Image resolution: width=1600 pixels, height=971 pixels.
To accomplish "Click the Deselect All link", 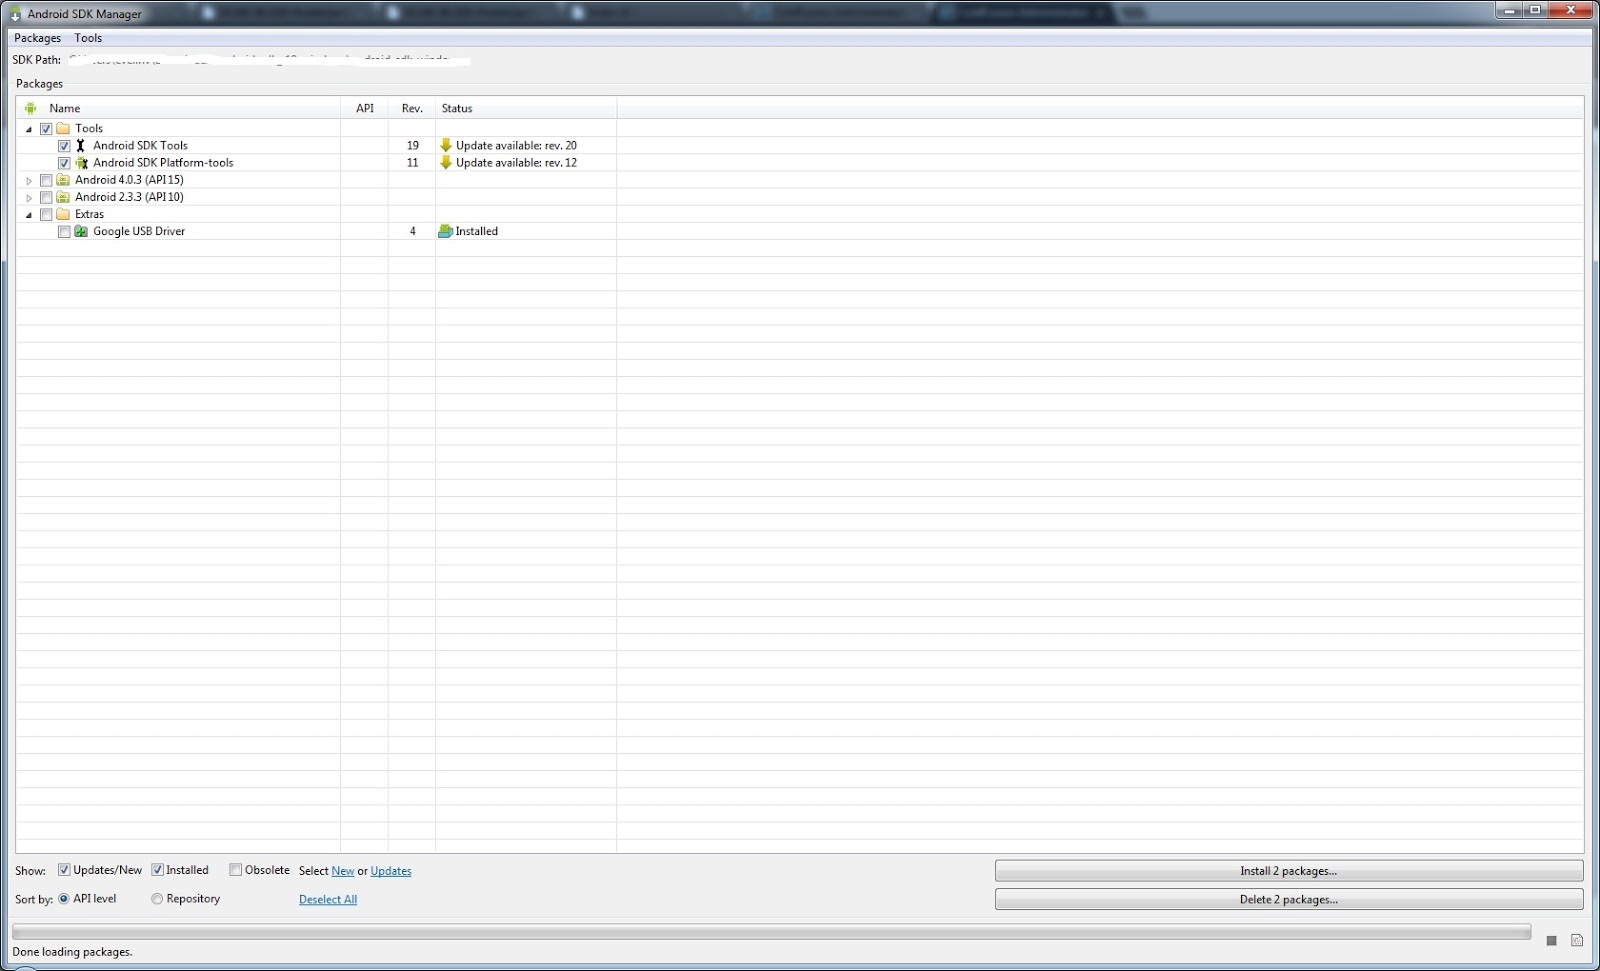I will click(328, 899).
